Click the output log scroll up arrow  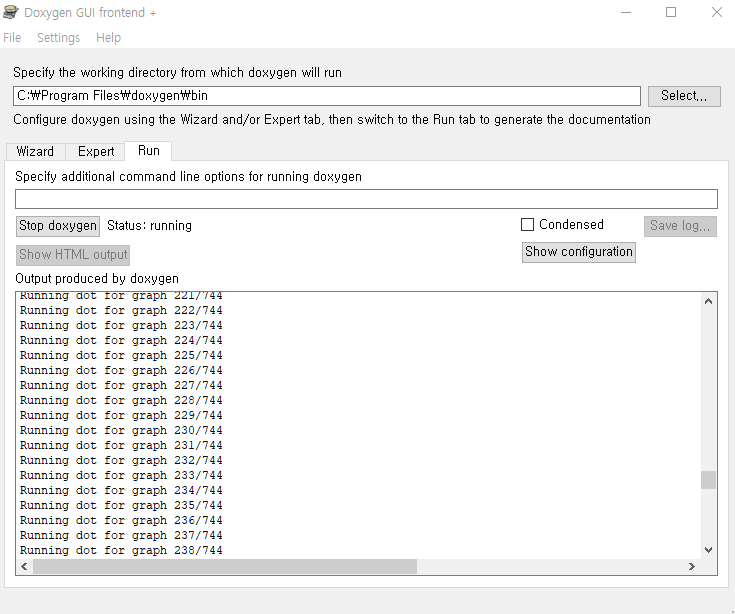click(708, 301)
